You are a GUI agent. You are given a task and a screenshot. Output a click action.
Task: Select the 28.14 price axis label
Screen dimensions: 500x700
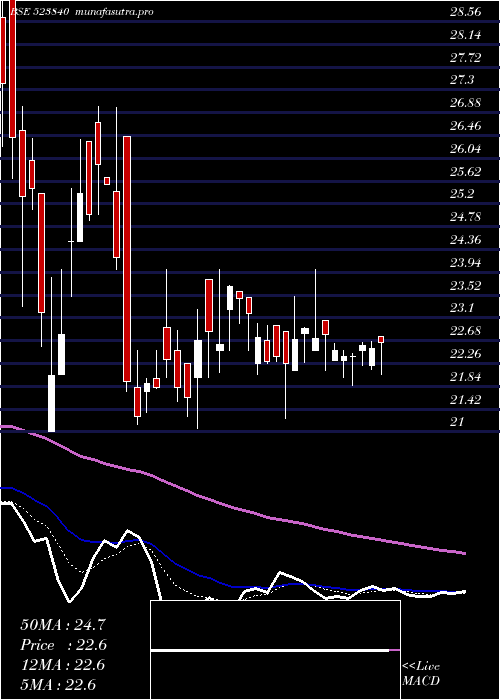[x=466, y=35]
